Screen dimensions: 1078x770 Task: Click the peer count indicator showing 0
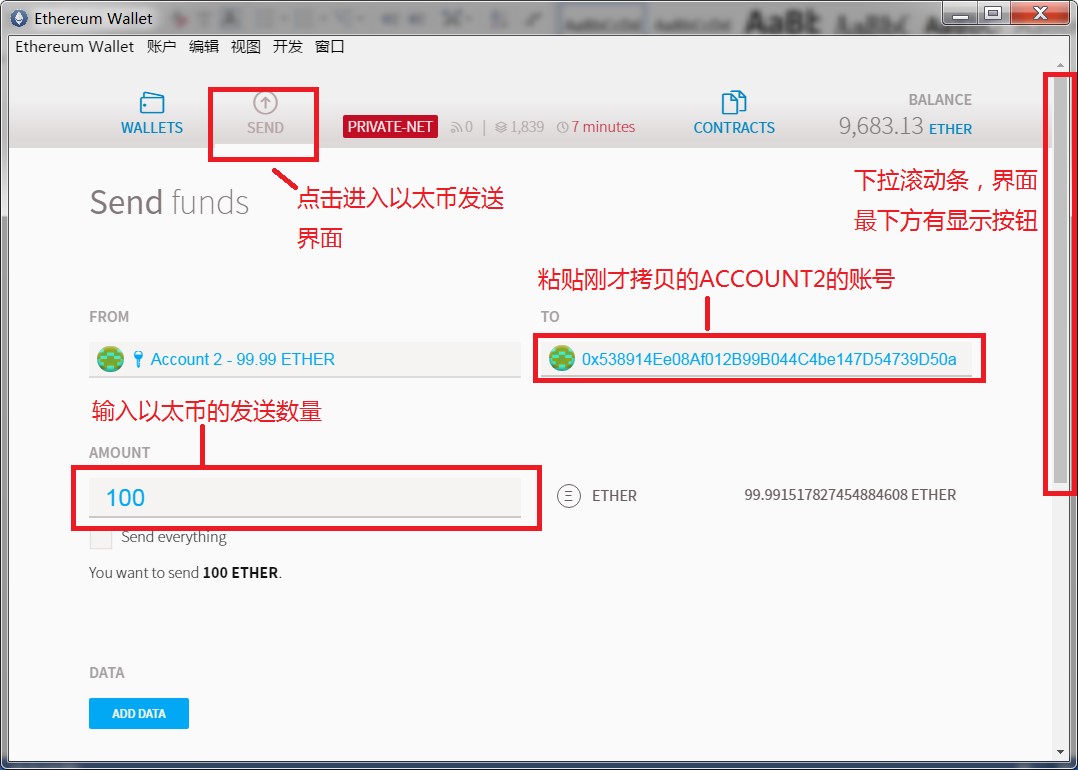[x=462, y=127]
